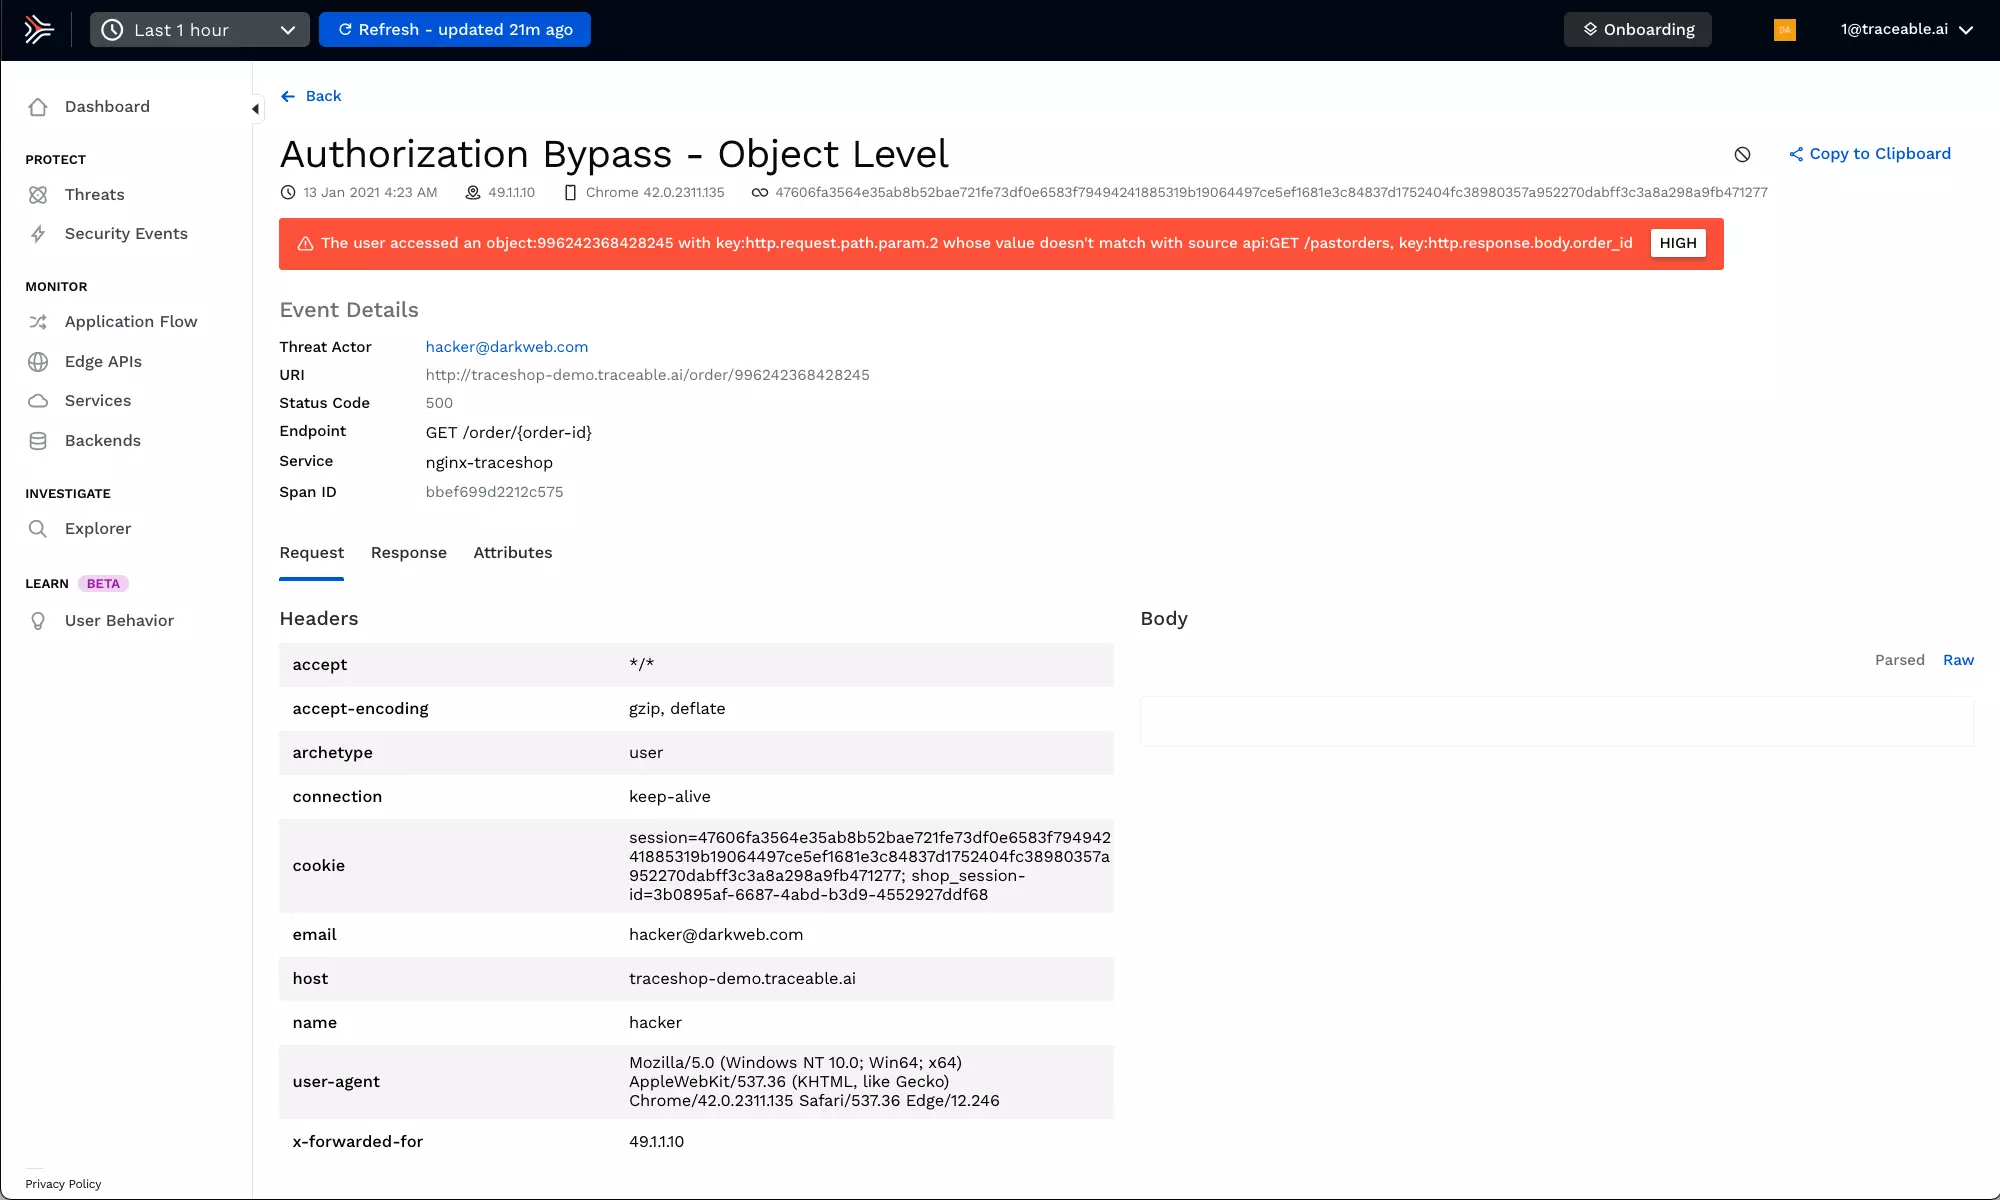2000x1200 pixels.
Task: Click the block/ignore event icon
Action: 1742,154
